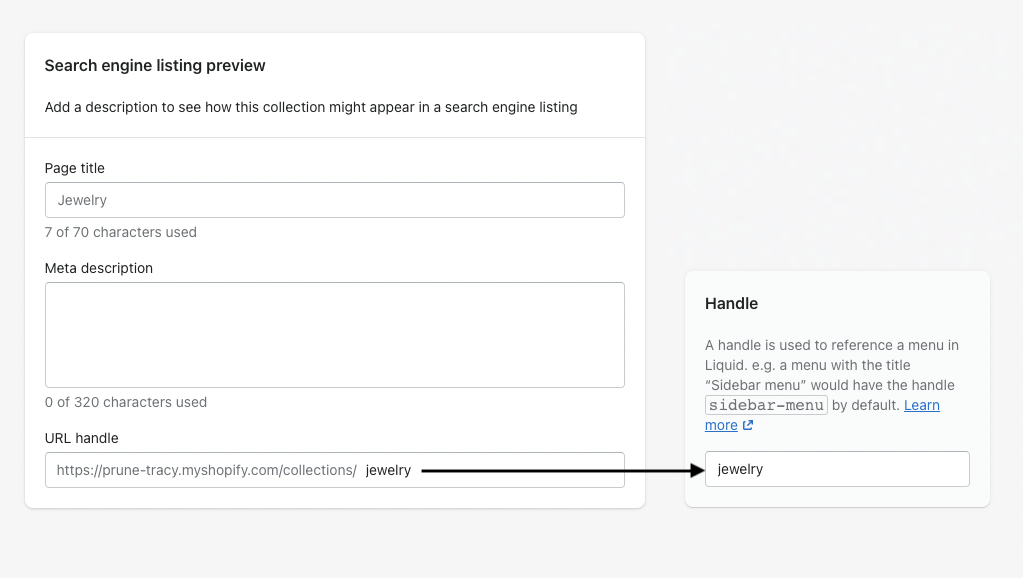Image resolution: width=1023 pixels, height=578 pixels.
Task: Click the 'sidebar-menu' code snippet
Action: click(x=767, y=406)
